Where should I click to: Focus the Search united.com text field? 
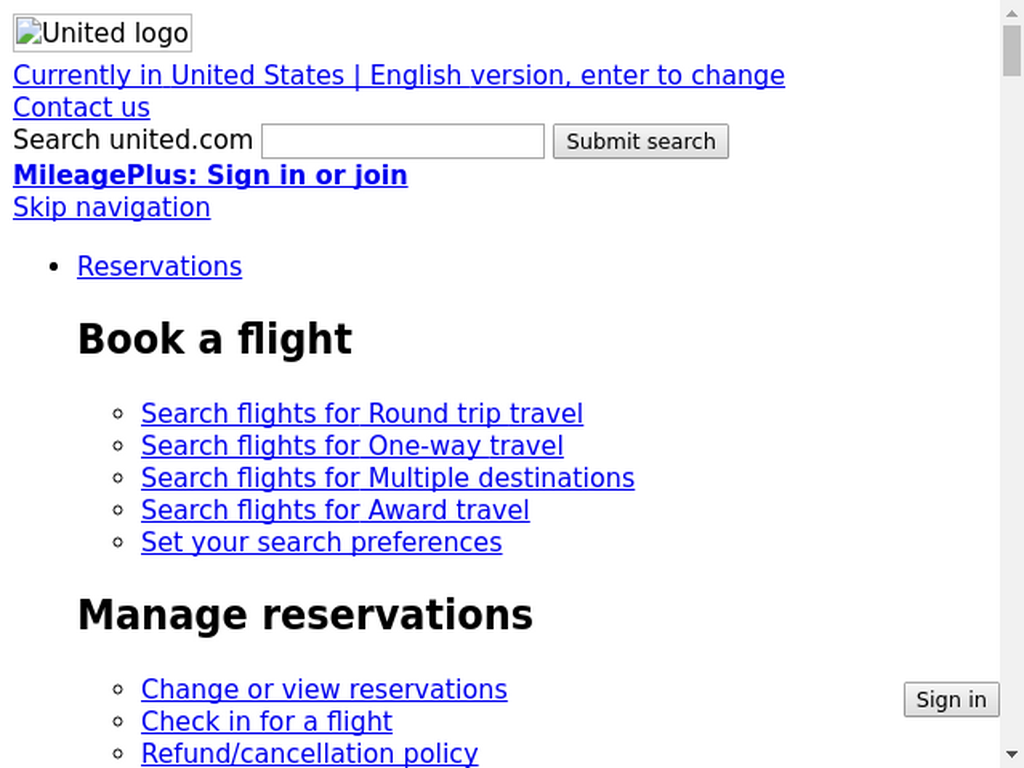pyautogui.click(x=403, y=141)
